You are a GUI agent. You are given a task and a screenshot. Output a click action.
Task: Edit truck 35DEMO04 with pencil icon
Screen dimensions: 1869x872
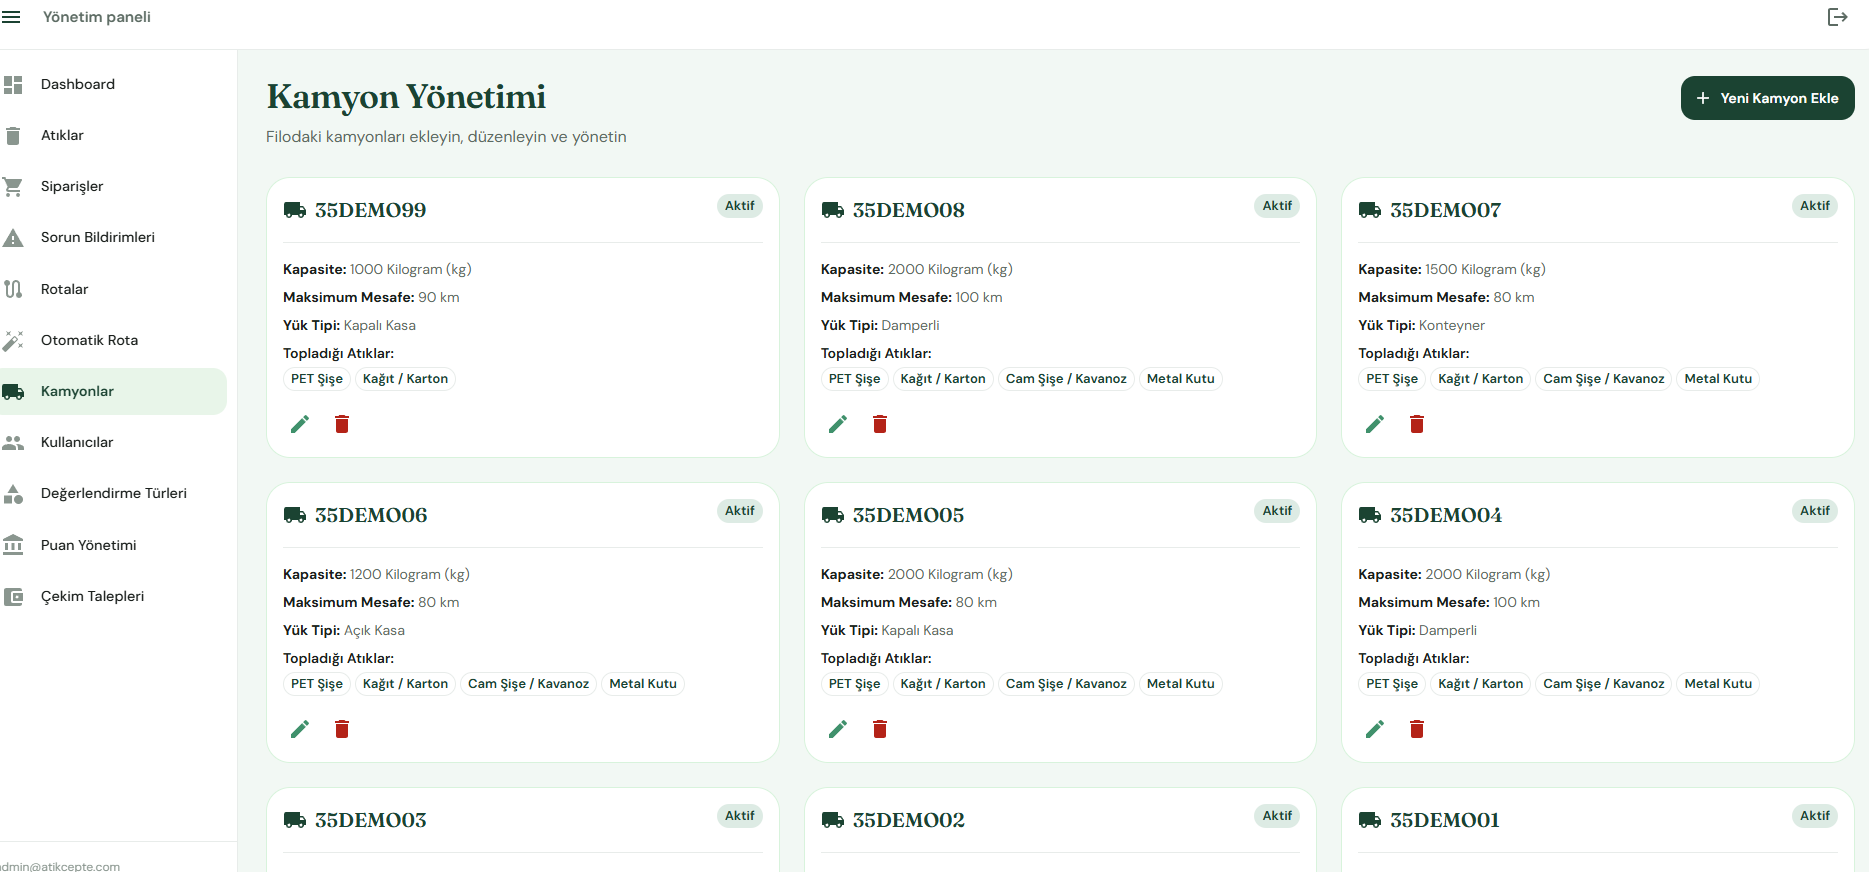[x=1375, y=729]
